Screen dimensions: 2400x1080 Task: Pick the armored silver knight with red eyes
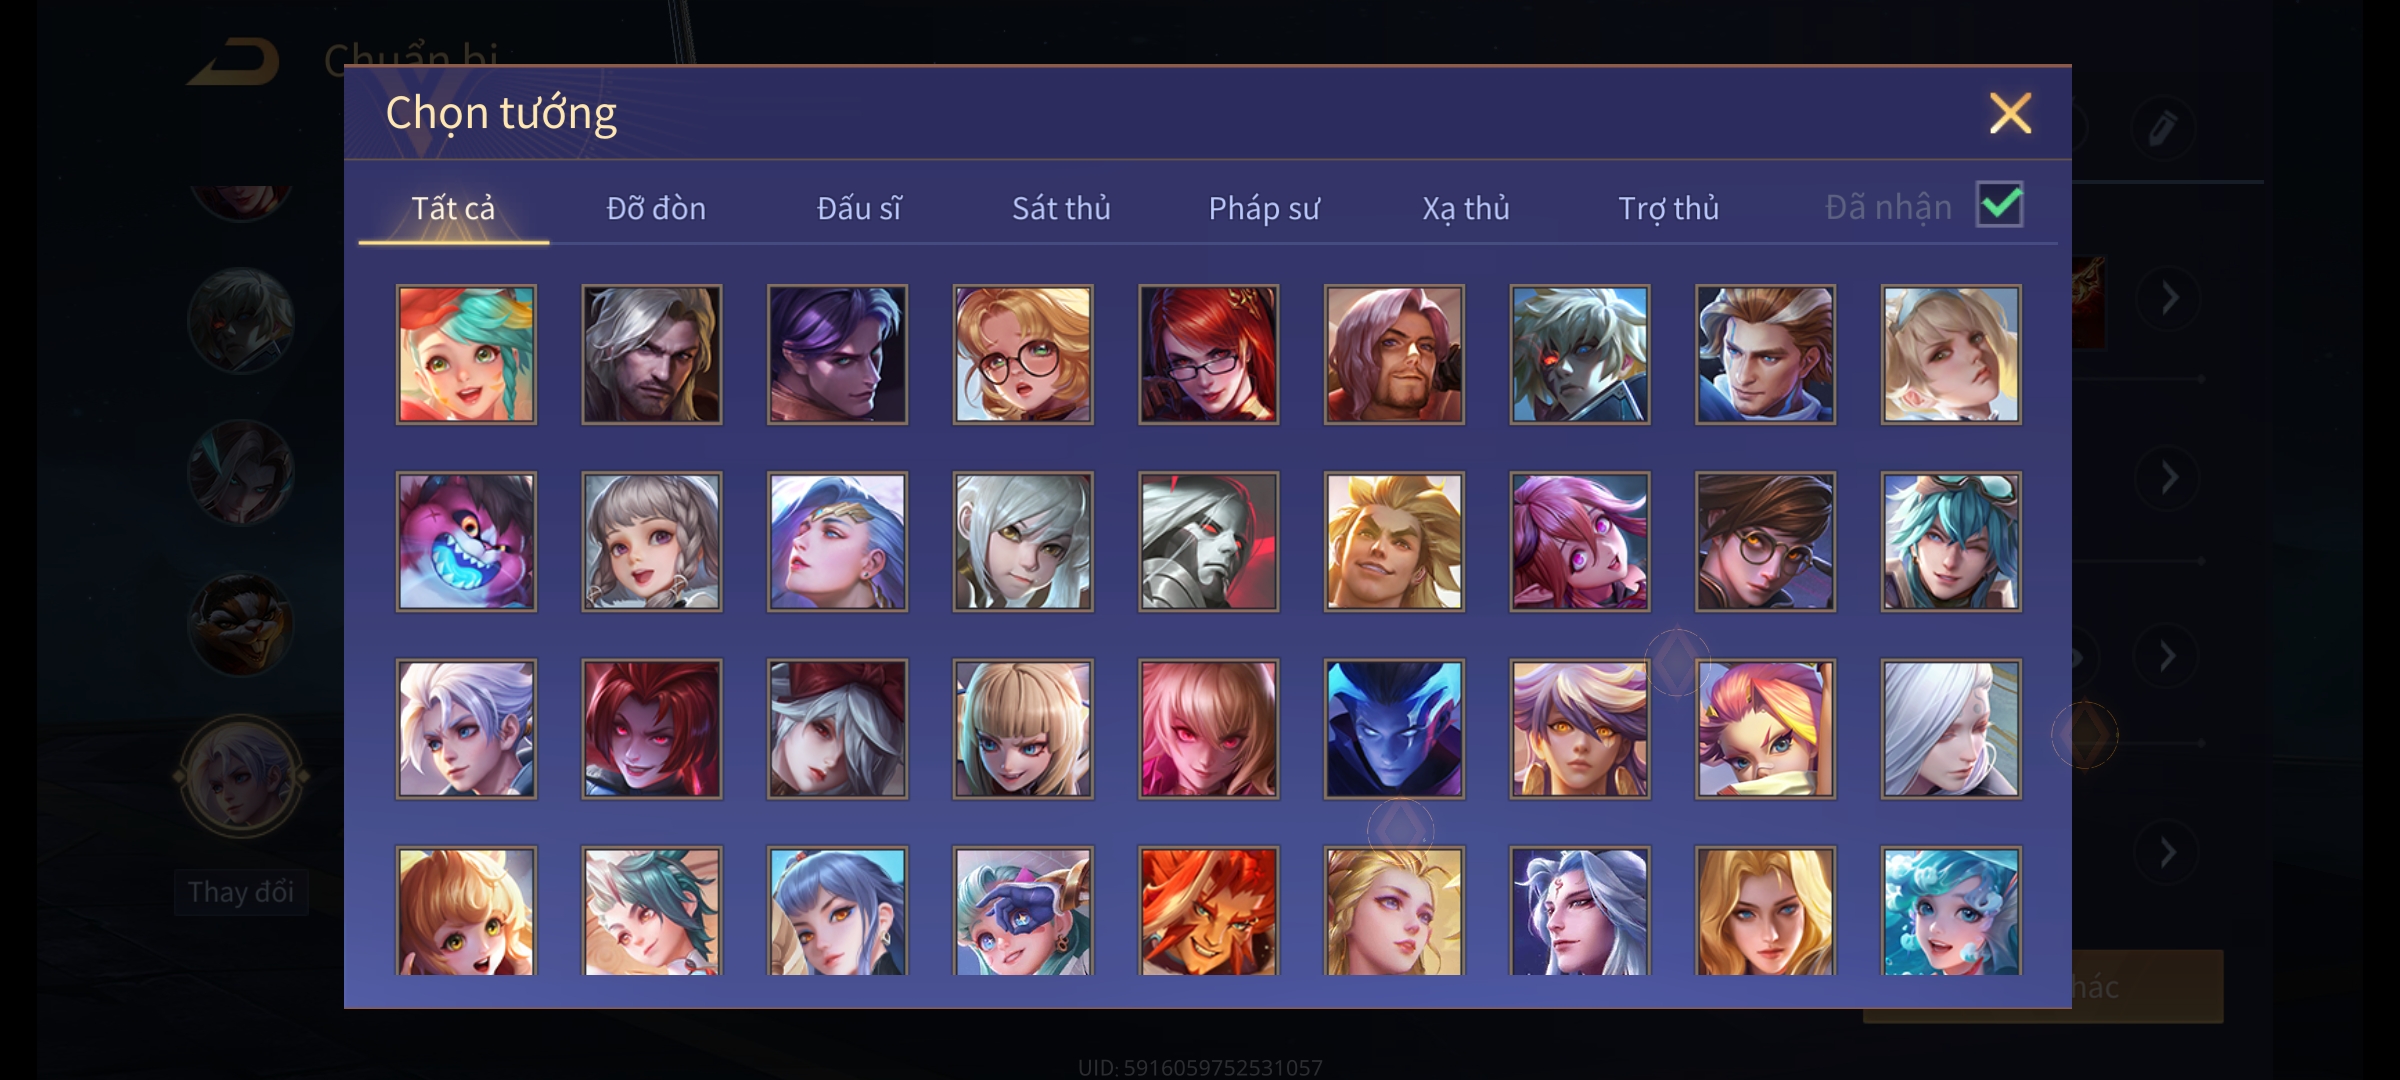coord(1208,541)
